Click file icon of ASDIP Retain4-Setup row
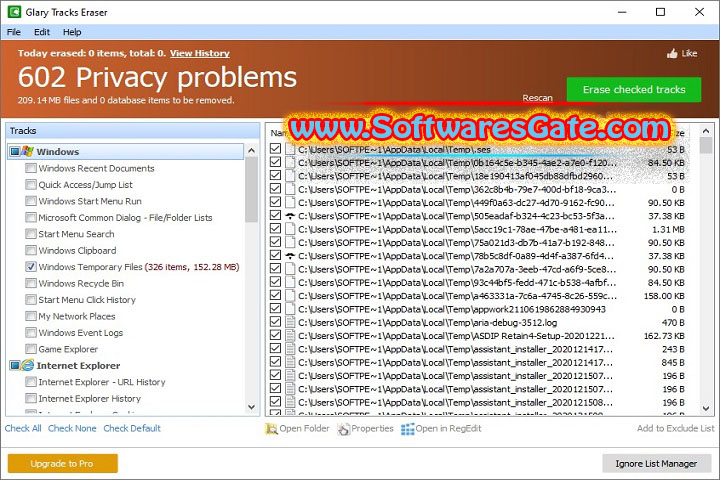Screen dimensions: 720x480 pos(290,336)
